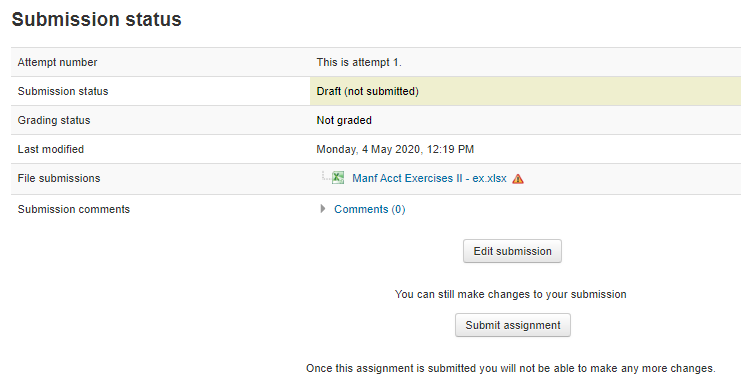Viewport: 741px width, 388px height.
Task: Click the Excel file icon beside the submission
Action: tap(338, 178)
